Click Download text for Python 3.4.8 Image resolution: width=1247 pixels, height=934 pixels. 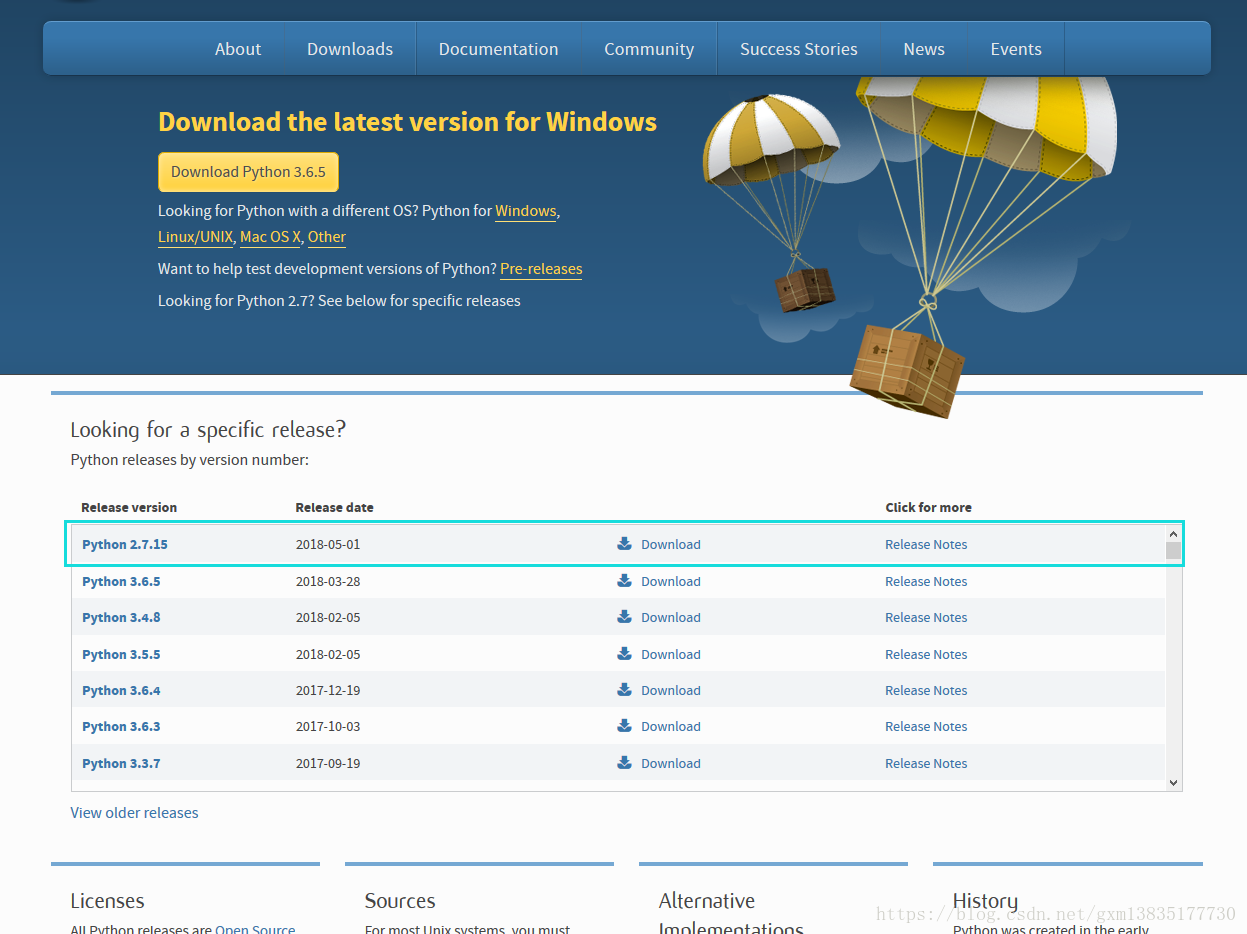click(x=671, y=617)
